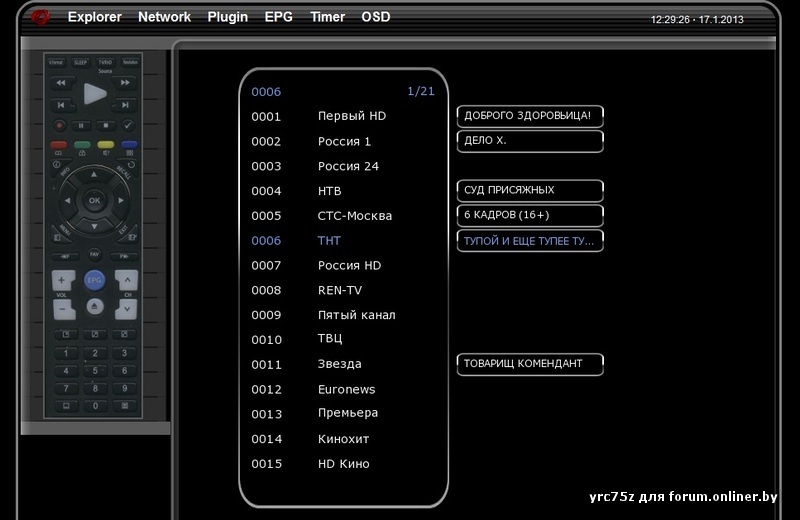The height and width of the screenshot is (520, 800).
Task: Click the volume plus button on remote
Action: pos(63,280)
